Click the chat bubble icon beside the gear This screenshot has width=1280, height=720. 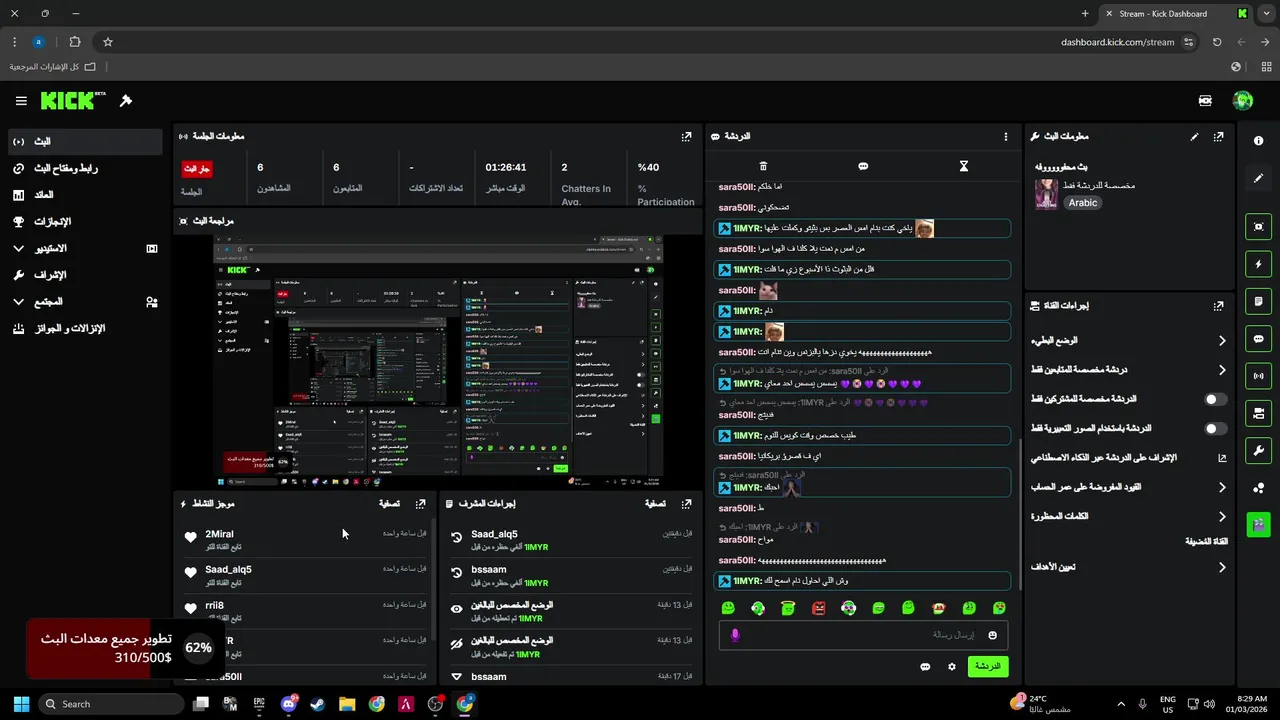[x=925, y=667]
